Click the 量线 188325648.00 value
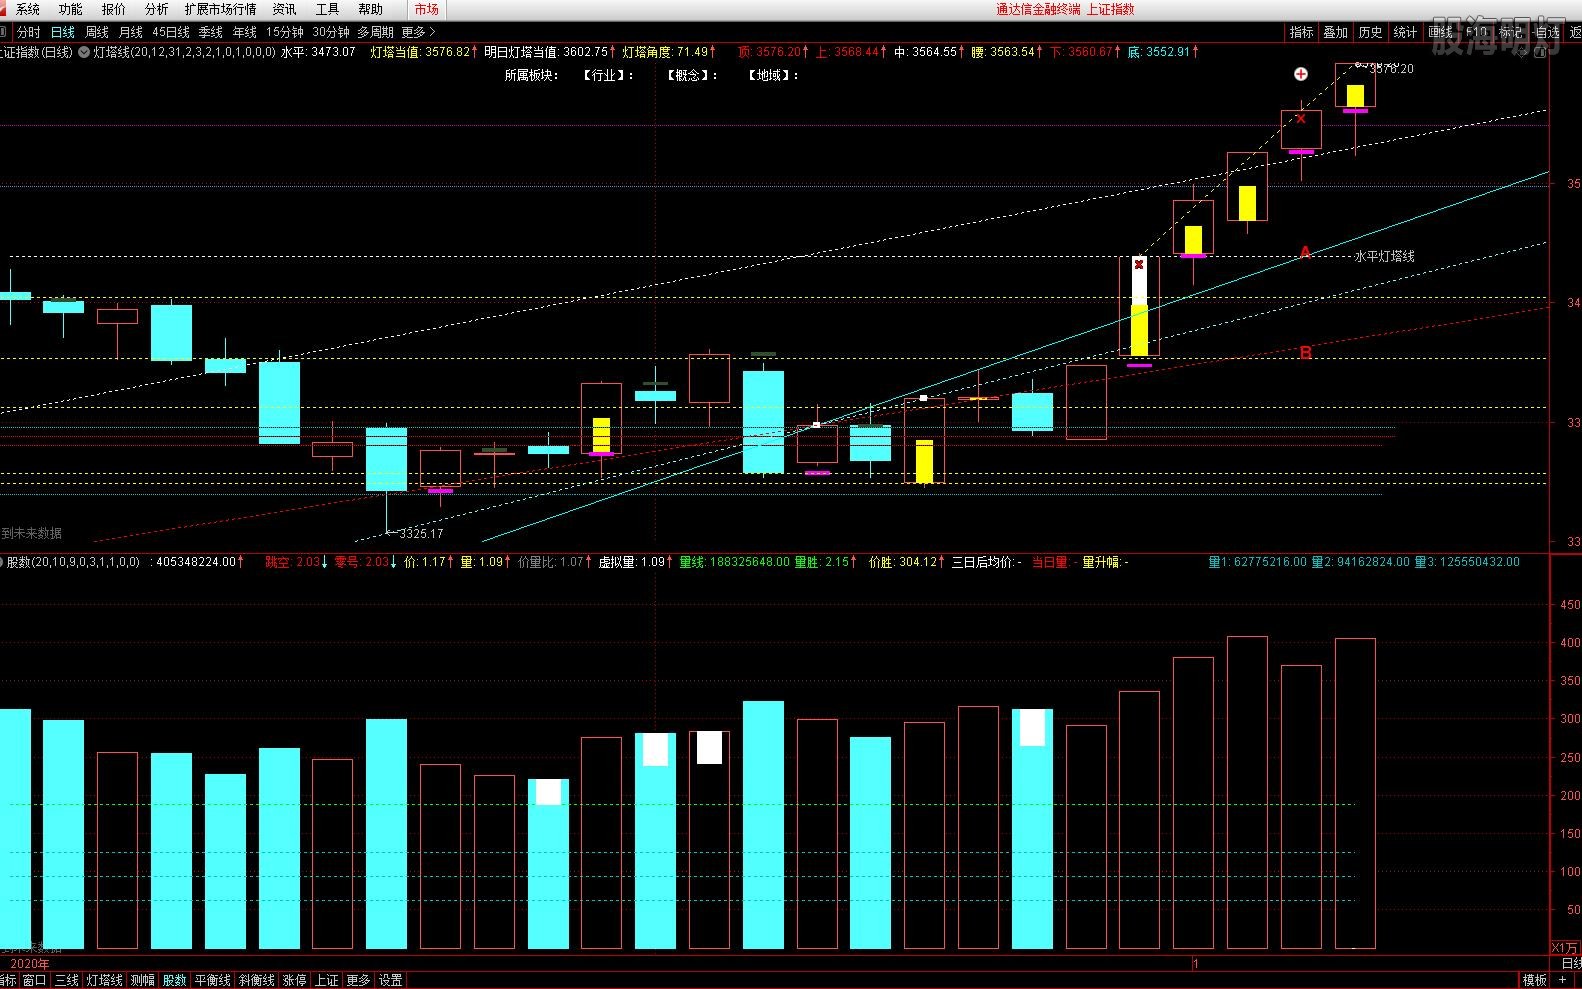This screenshot has width=1582, height=989. [734, 562]
